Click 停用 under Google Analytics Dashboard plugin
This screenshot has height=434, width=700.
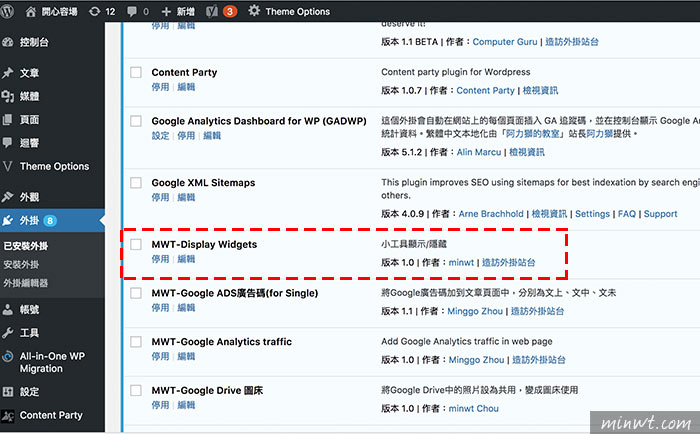point(186,136)
